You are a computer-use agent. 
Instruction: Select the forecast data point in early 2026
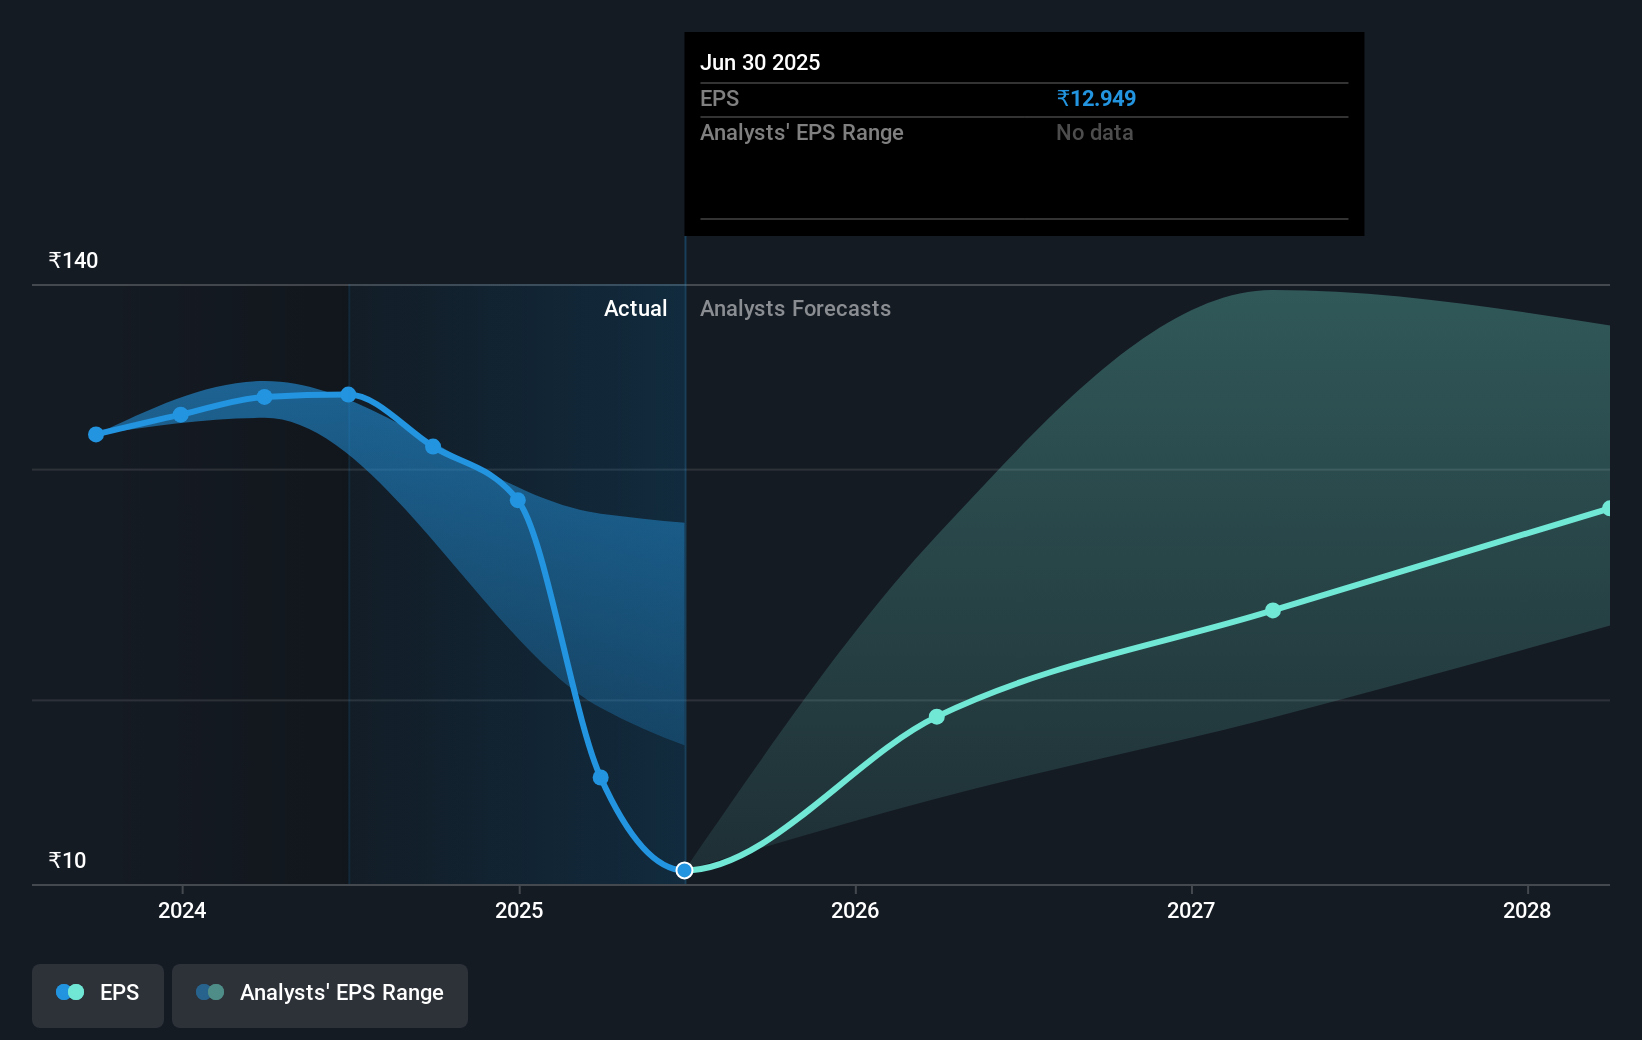tap(936, 716)
